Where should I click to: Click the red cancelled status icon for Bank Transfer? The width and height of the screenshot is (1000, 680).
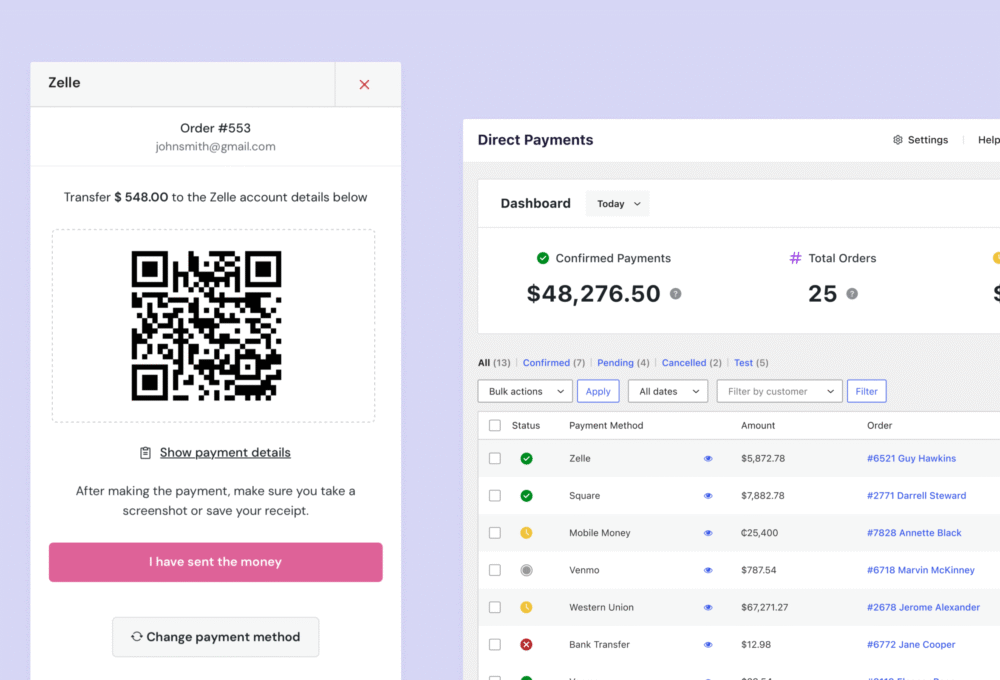coord(526,645)
